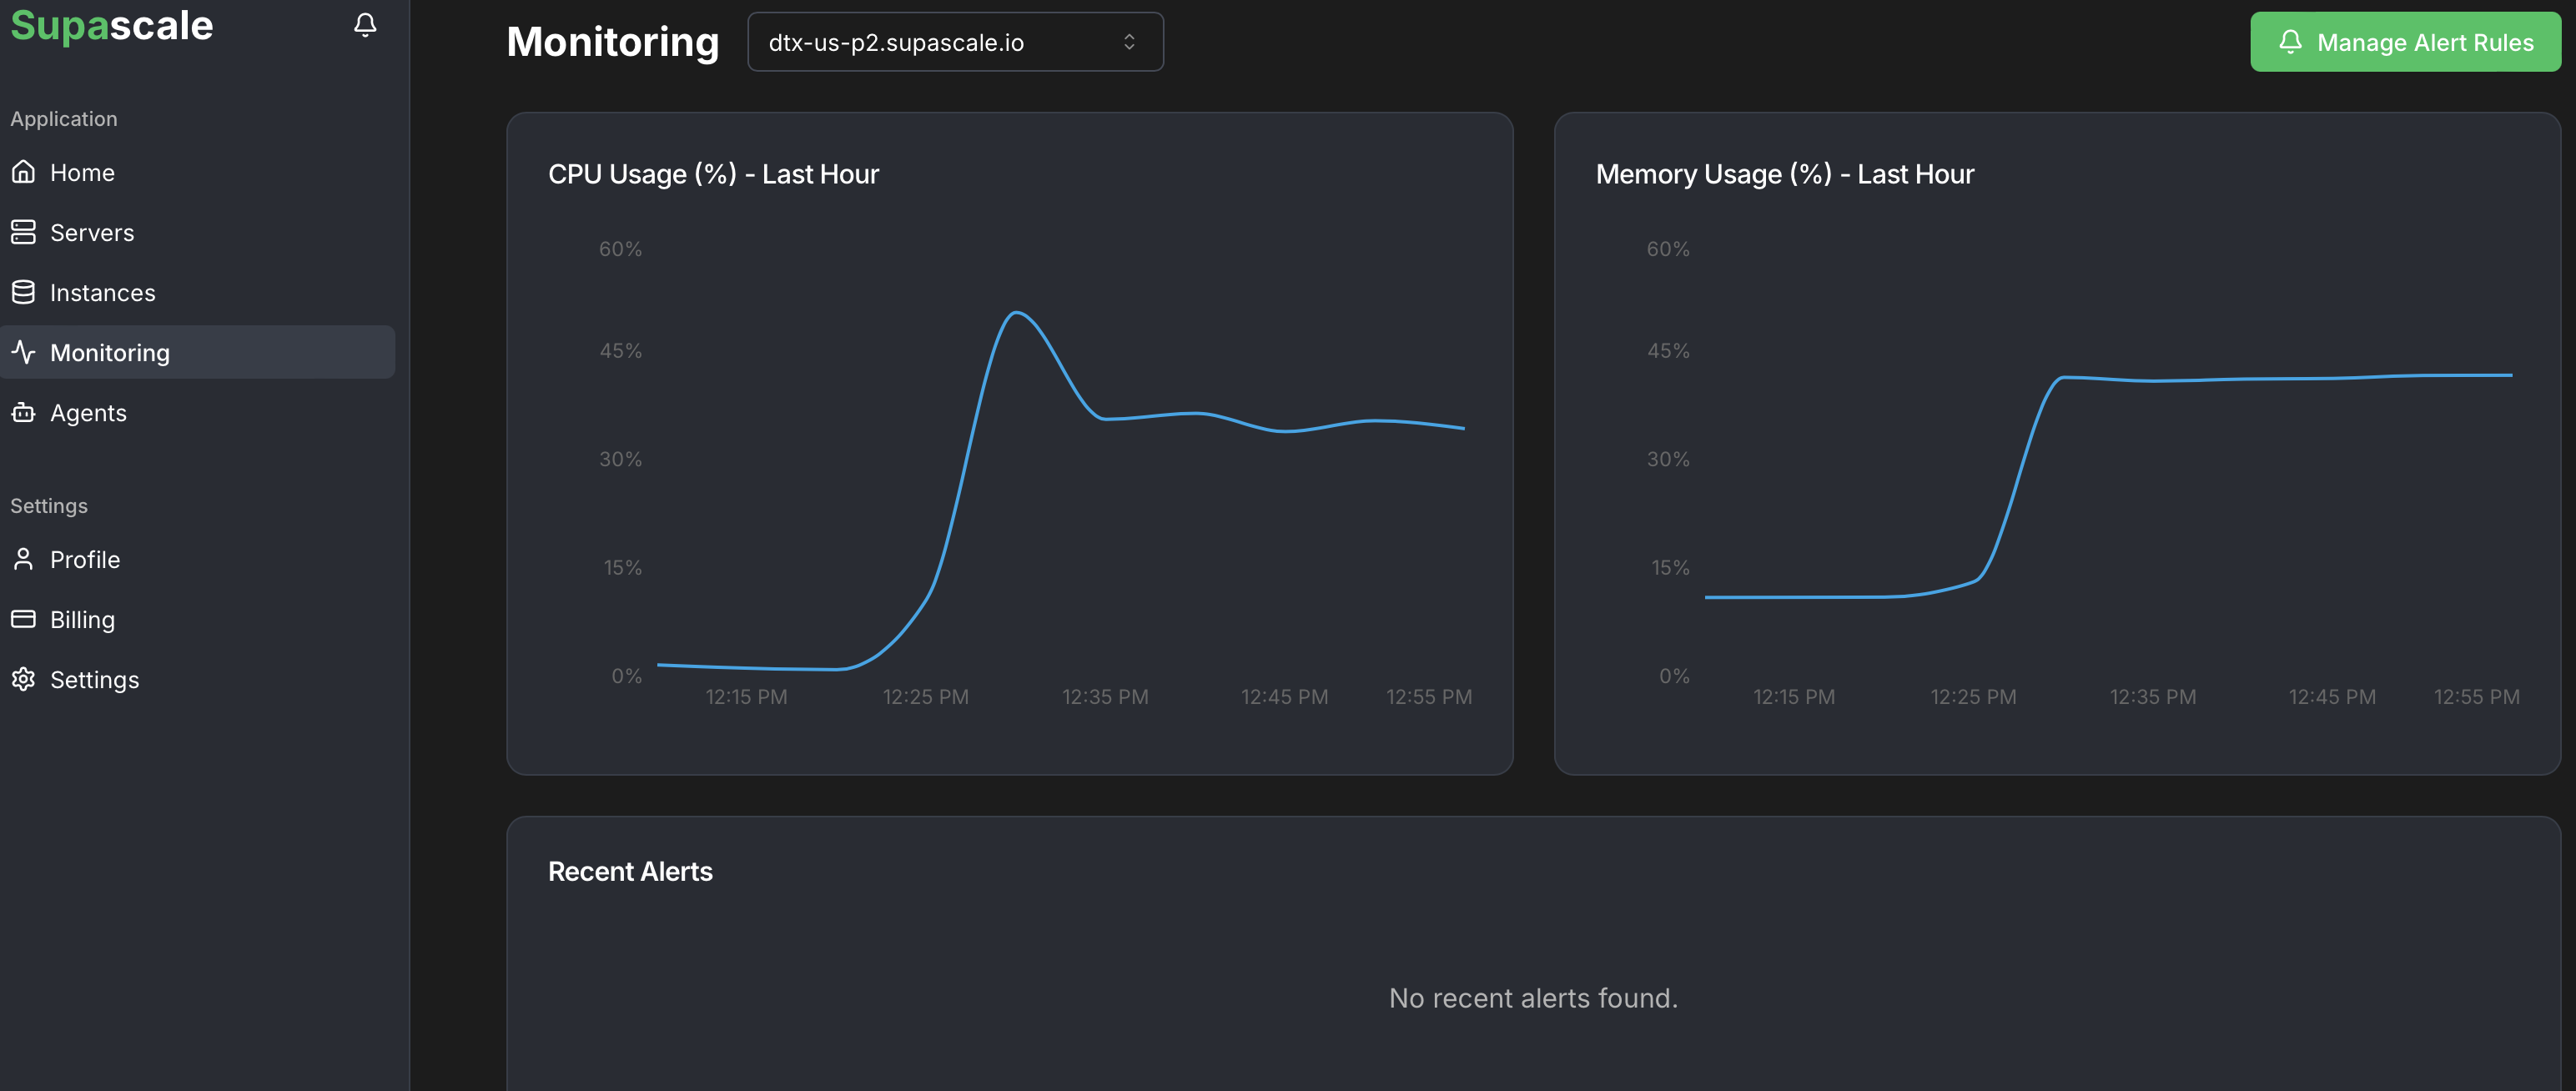The height and width of the screenshot is (1091, 2576).
Task: Click the 45% axis label on Memory chart
Action: [x=1668, y=350]
